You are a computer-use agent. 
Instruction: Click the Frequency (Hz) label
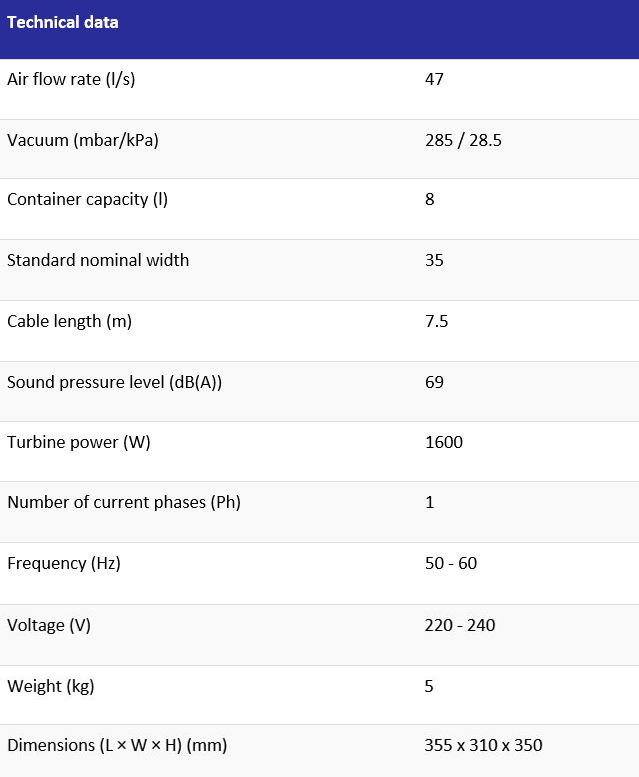[x=64, y=563]
